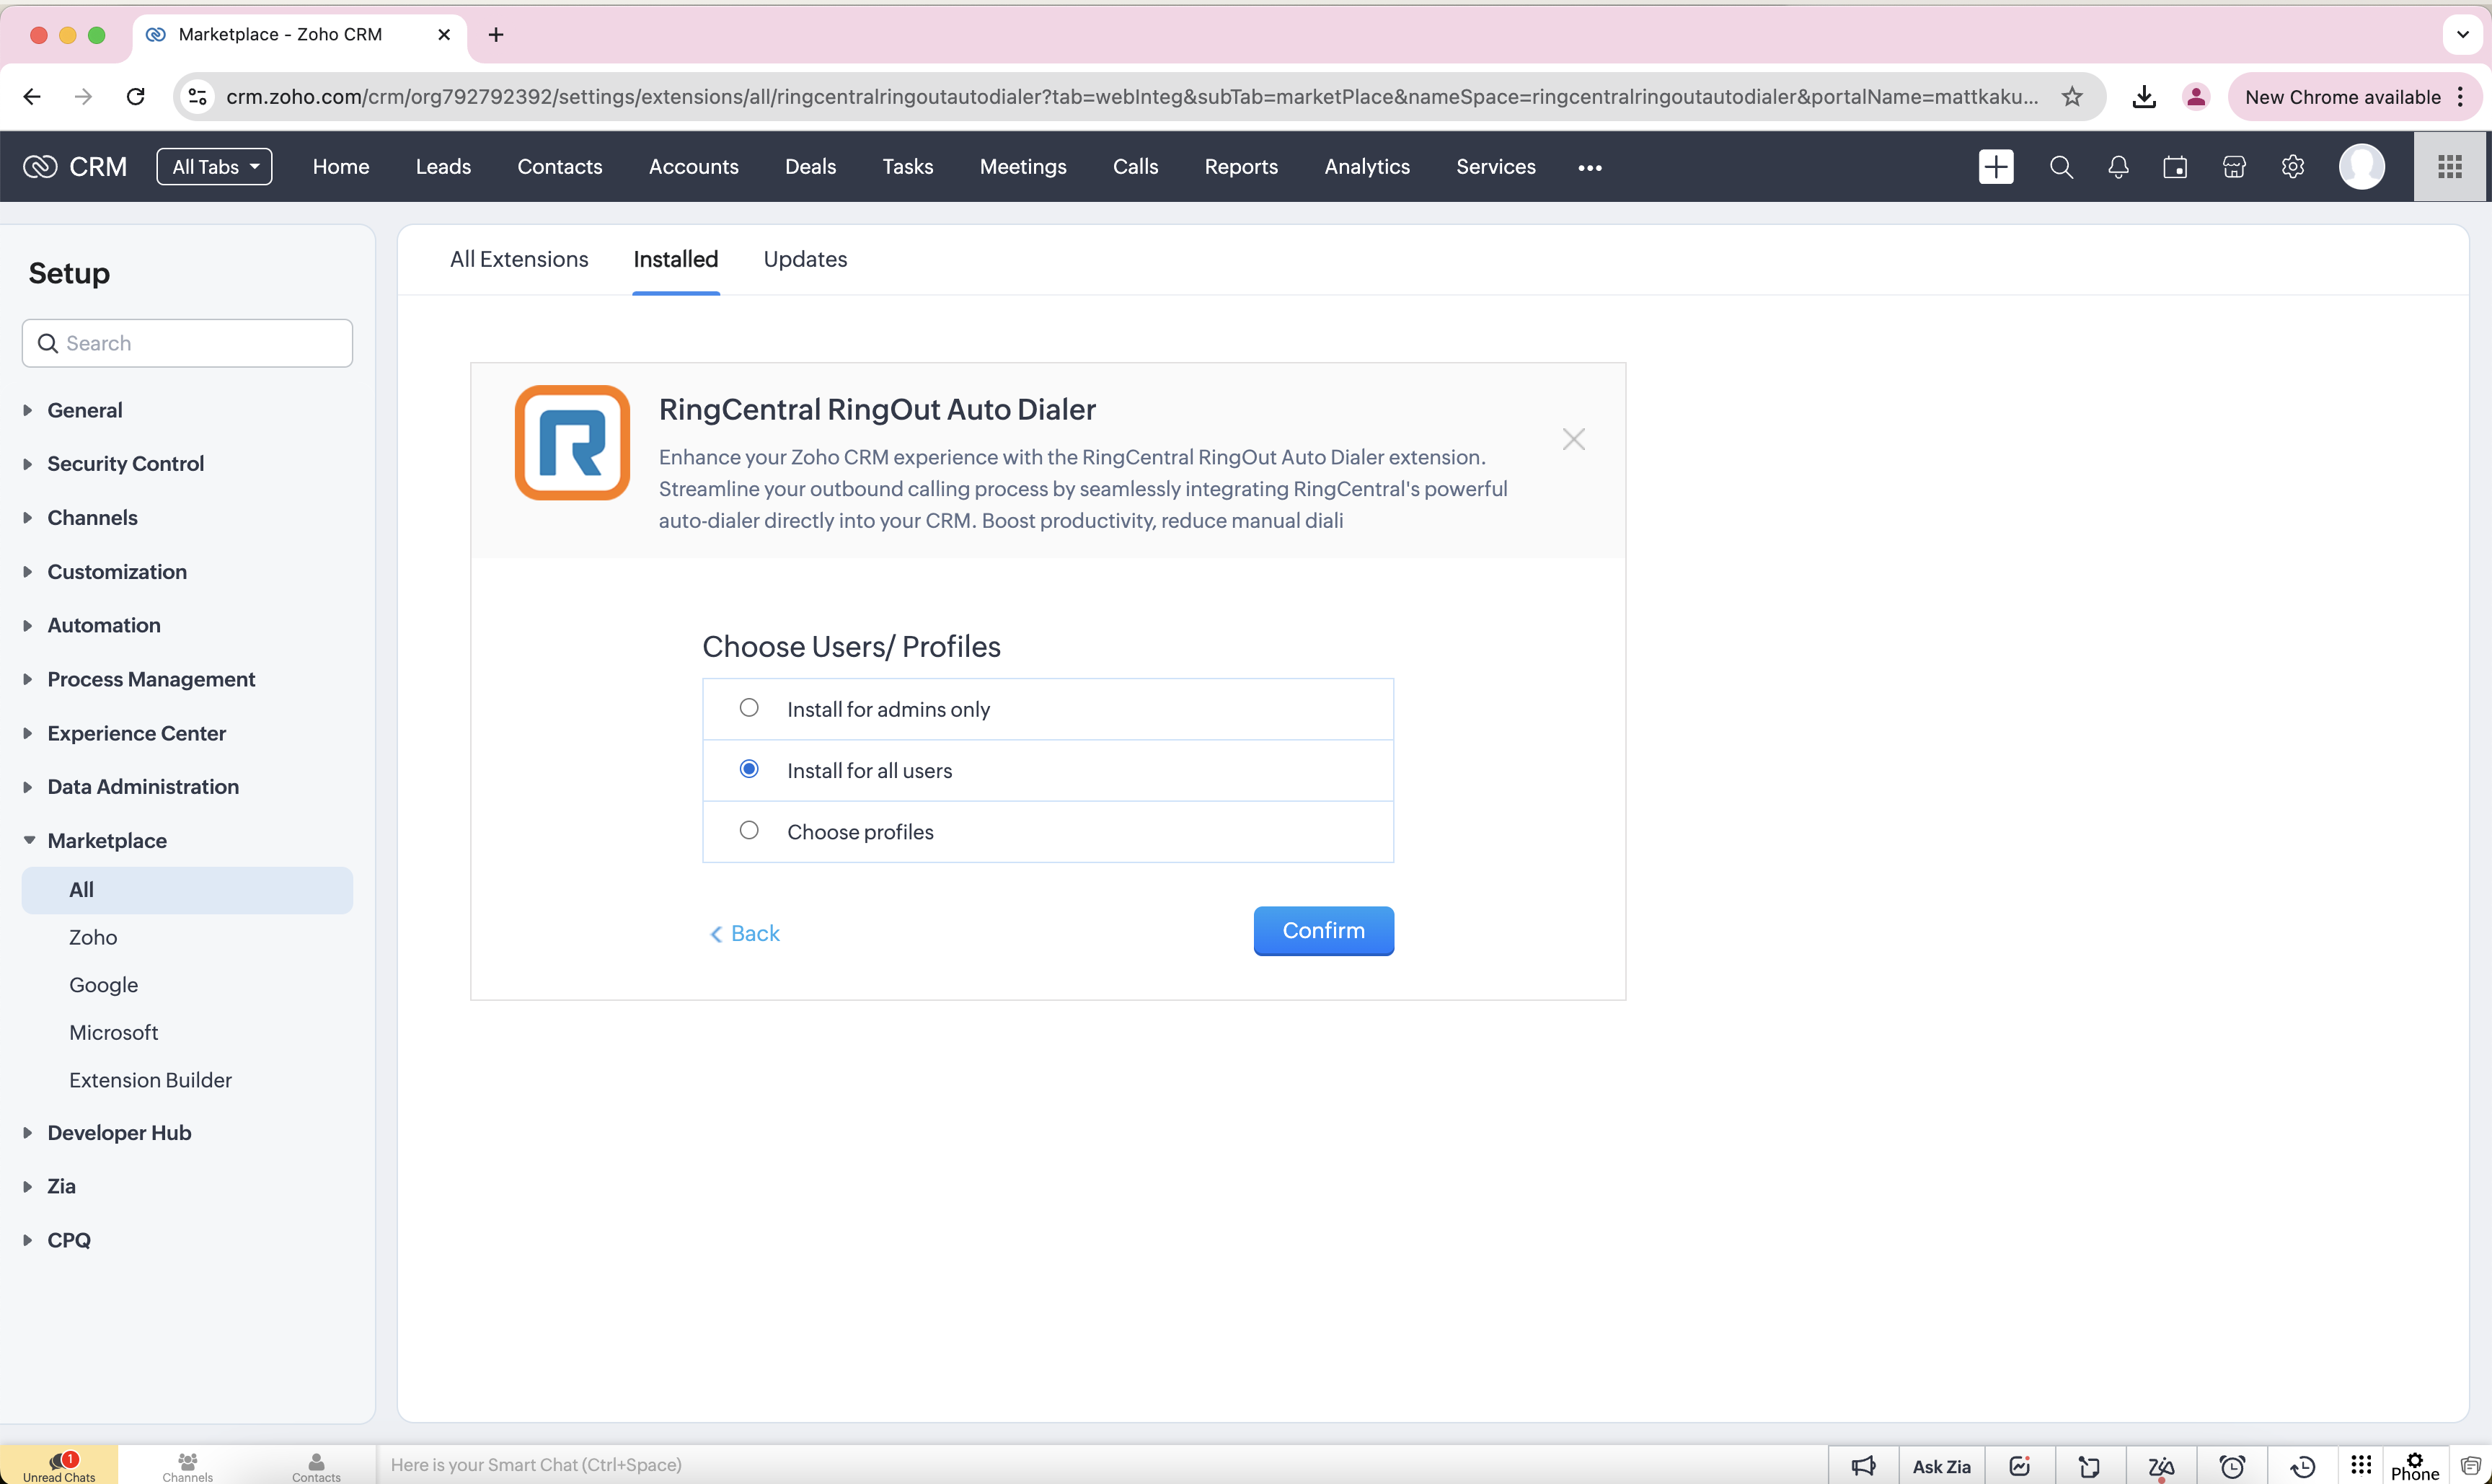The width and height of the screenshot is (2492, 1484).
Task: Click the Setup search field
Action: [x=187, y=343]
